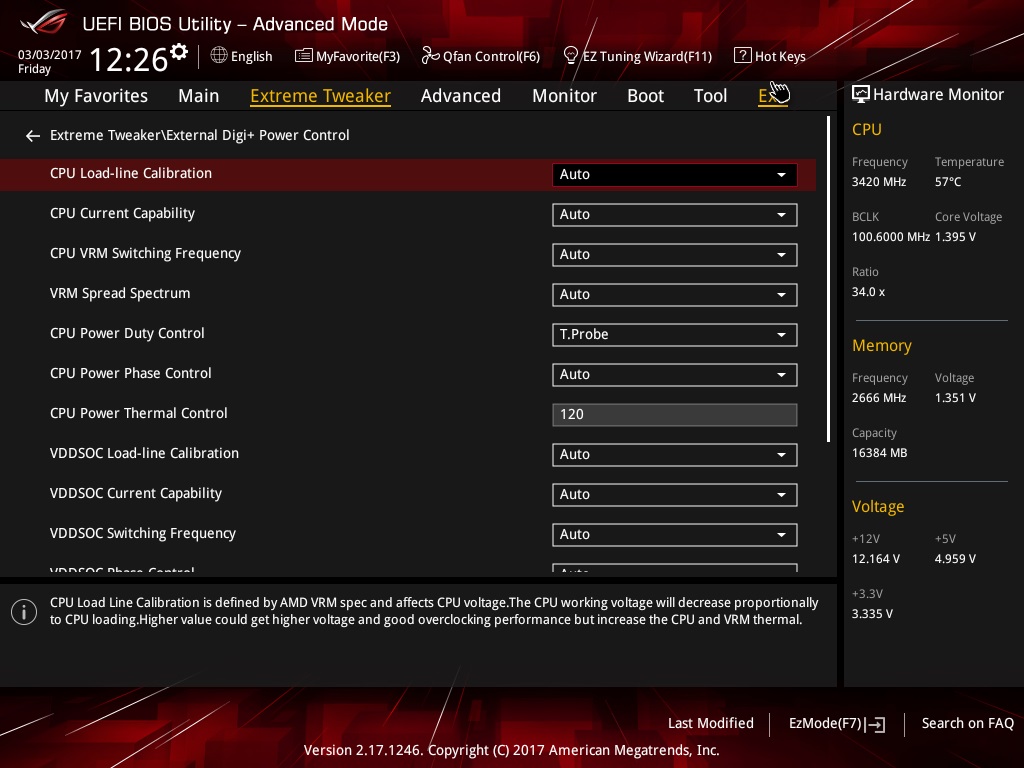The width and height of the screenshot is (1024, 768).
Task: Click CPU Power Thermal Control value field
Action: coord(675,415)
